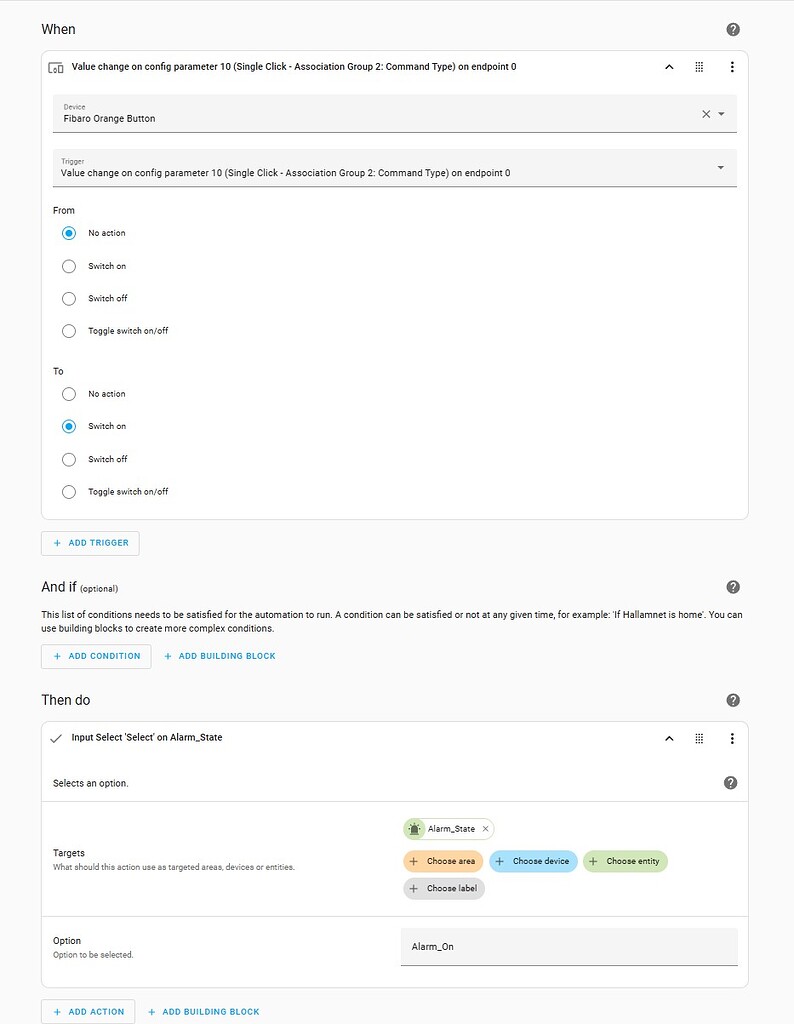Open the three-dot menu on the trigger card
794x1024 pixels.
[x=732, y=67]
